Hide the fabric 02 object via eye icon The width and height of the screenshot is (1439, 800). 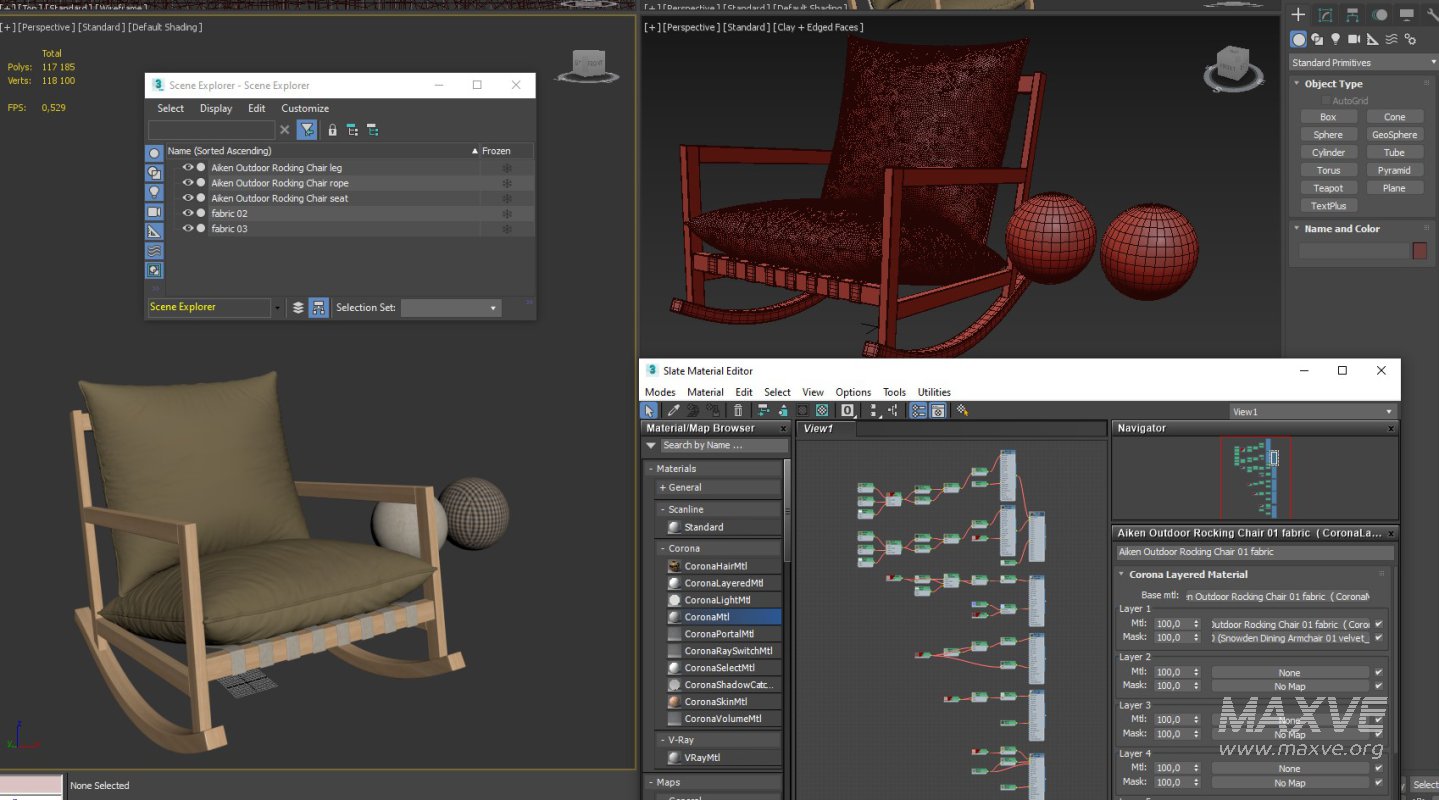188,213
